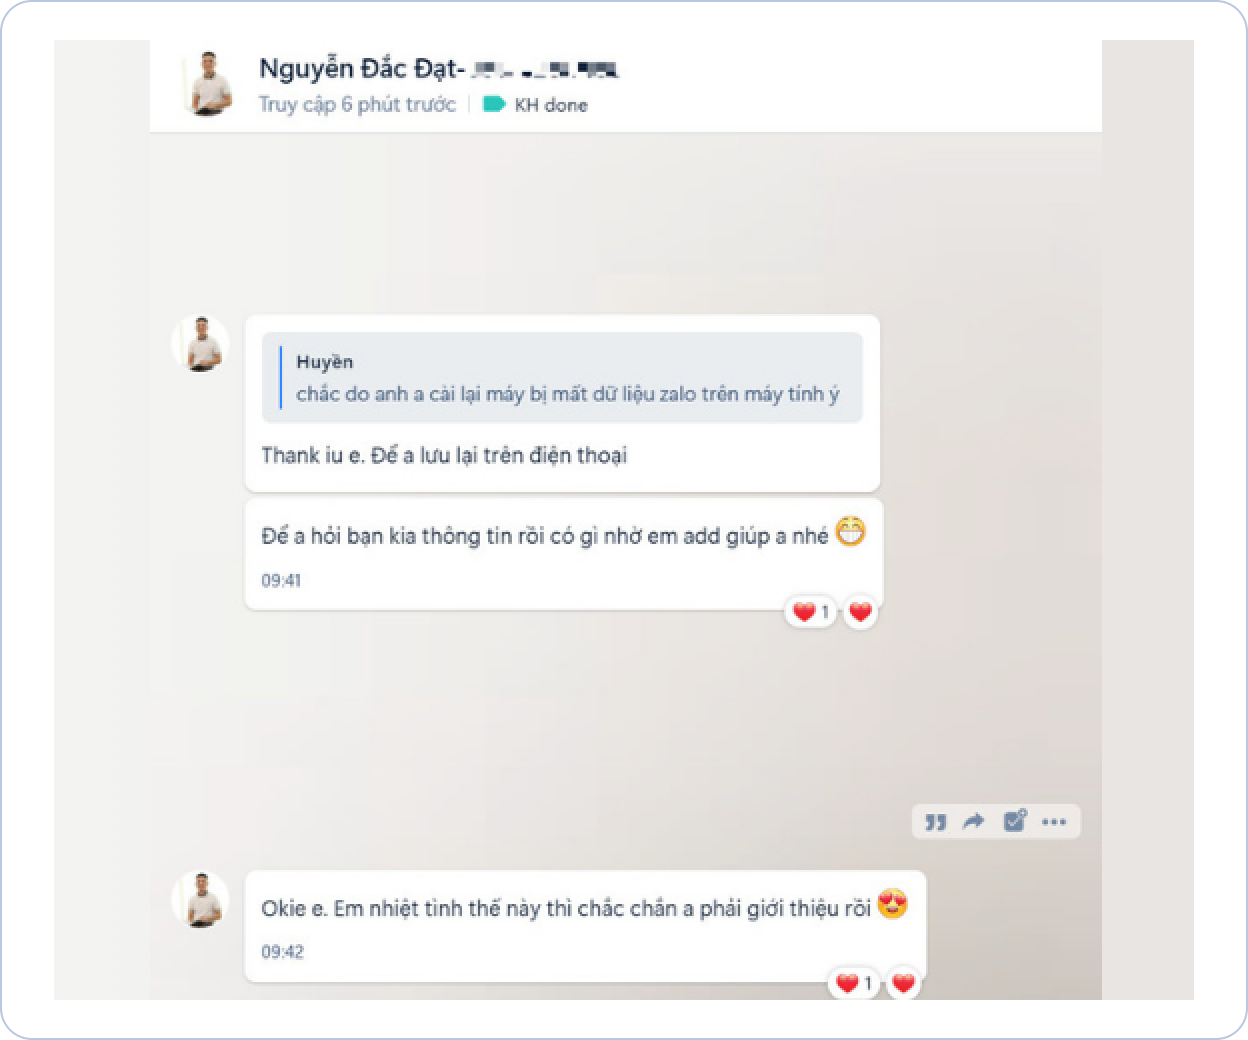Viewport: 1248px width, 1040px height.
Task: Click the contact name Nguyễn Đắc Đạt
Action: pos(362,69)
